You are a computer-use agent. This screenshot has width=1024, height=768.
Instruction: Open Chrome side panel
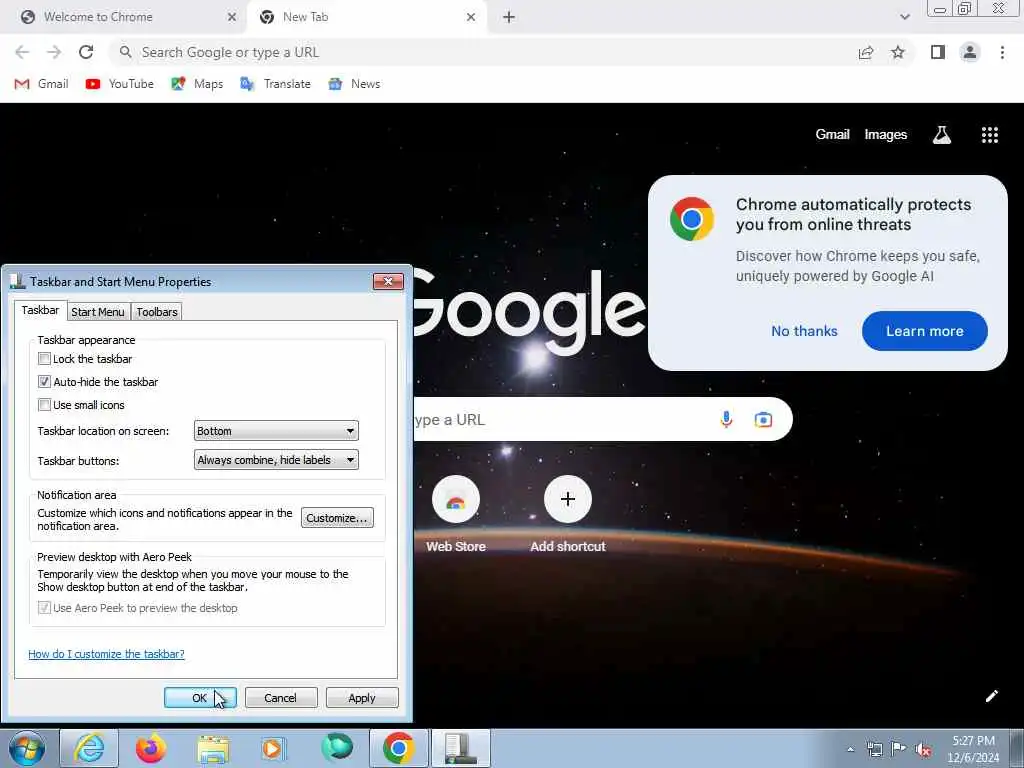tap(938, 52)
